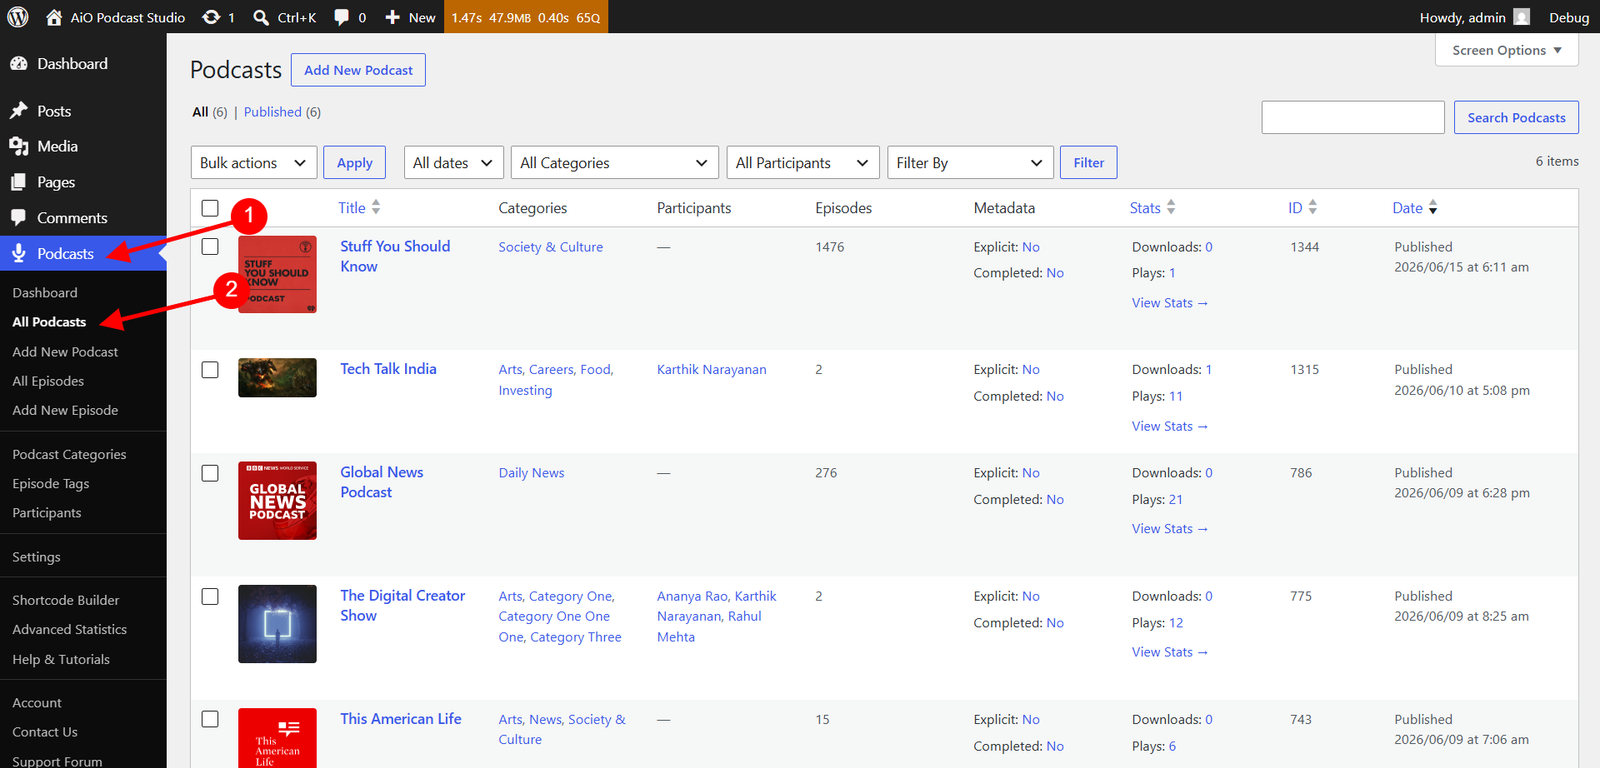Open The Digital Creator Show title link
Viewport: 1600px width, 768px height.
tap(403, 605)
